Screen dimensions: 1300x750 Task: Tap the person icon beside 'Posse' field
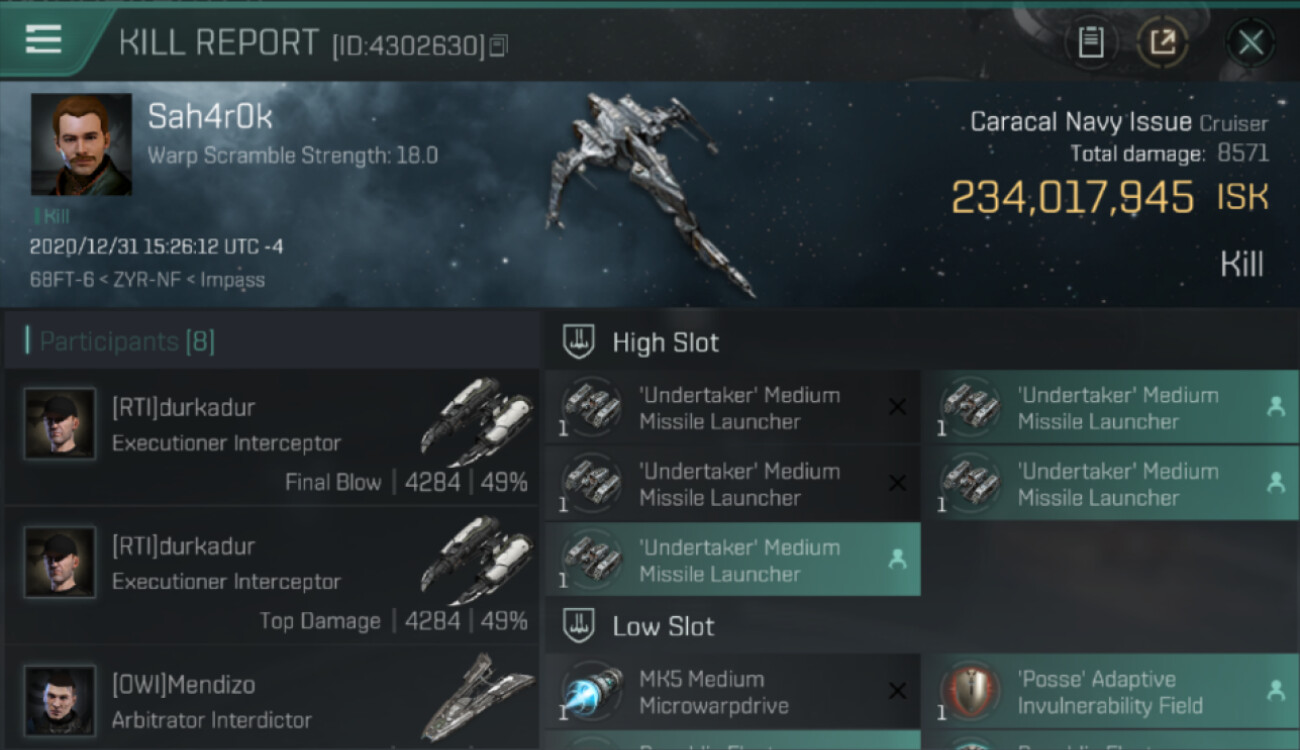[1275, 691]
